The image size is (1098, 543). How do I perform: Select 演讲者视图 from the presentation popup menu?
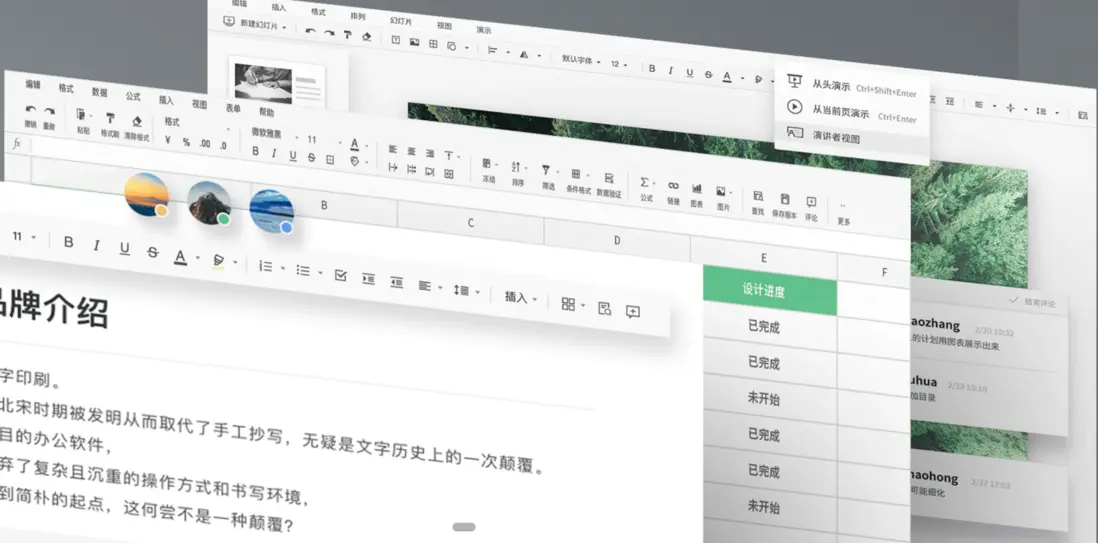tap(852, 137)
